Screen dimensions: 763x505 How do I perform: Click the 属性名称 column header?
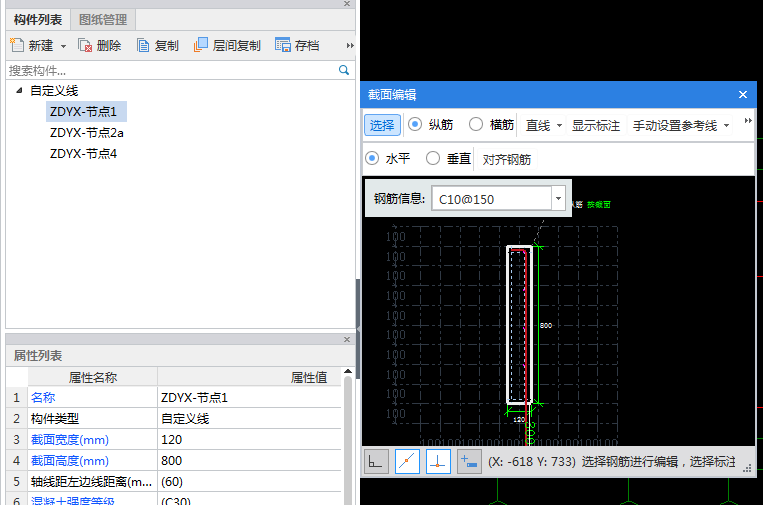point(92,377)
